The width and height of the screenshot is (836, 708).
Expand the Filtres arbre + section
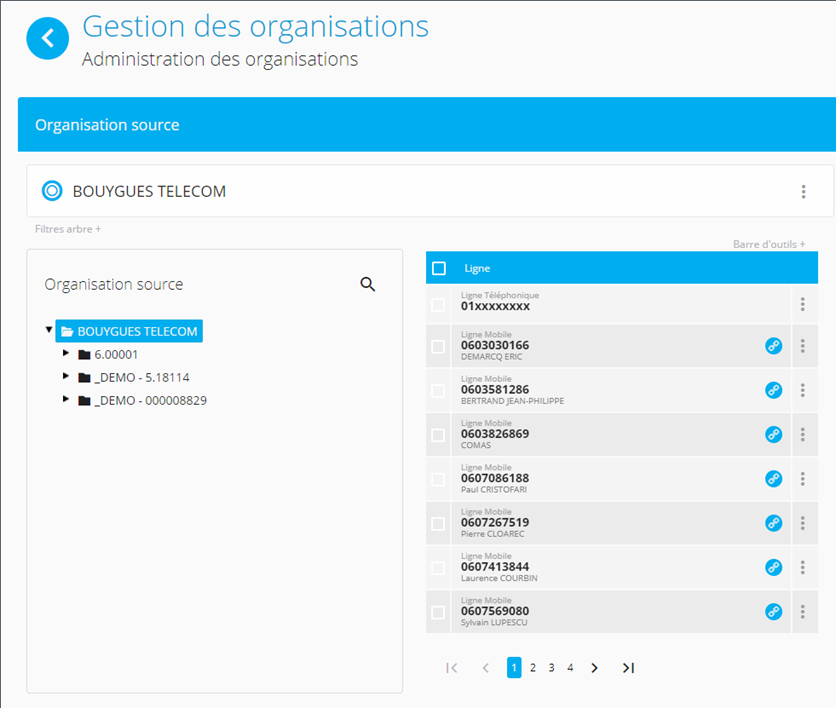[68, 229]
